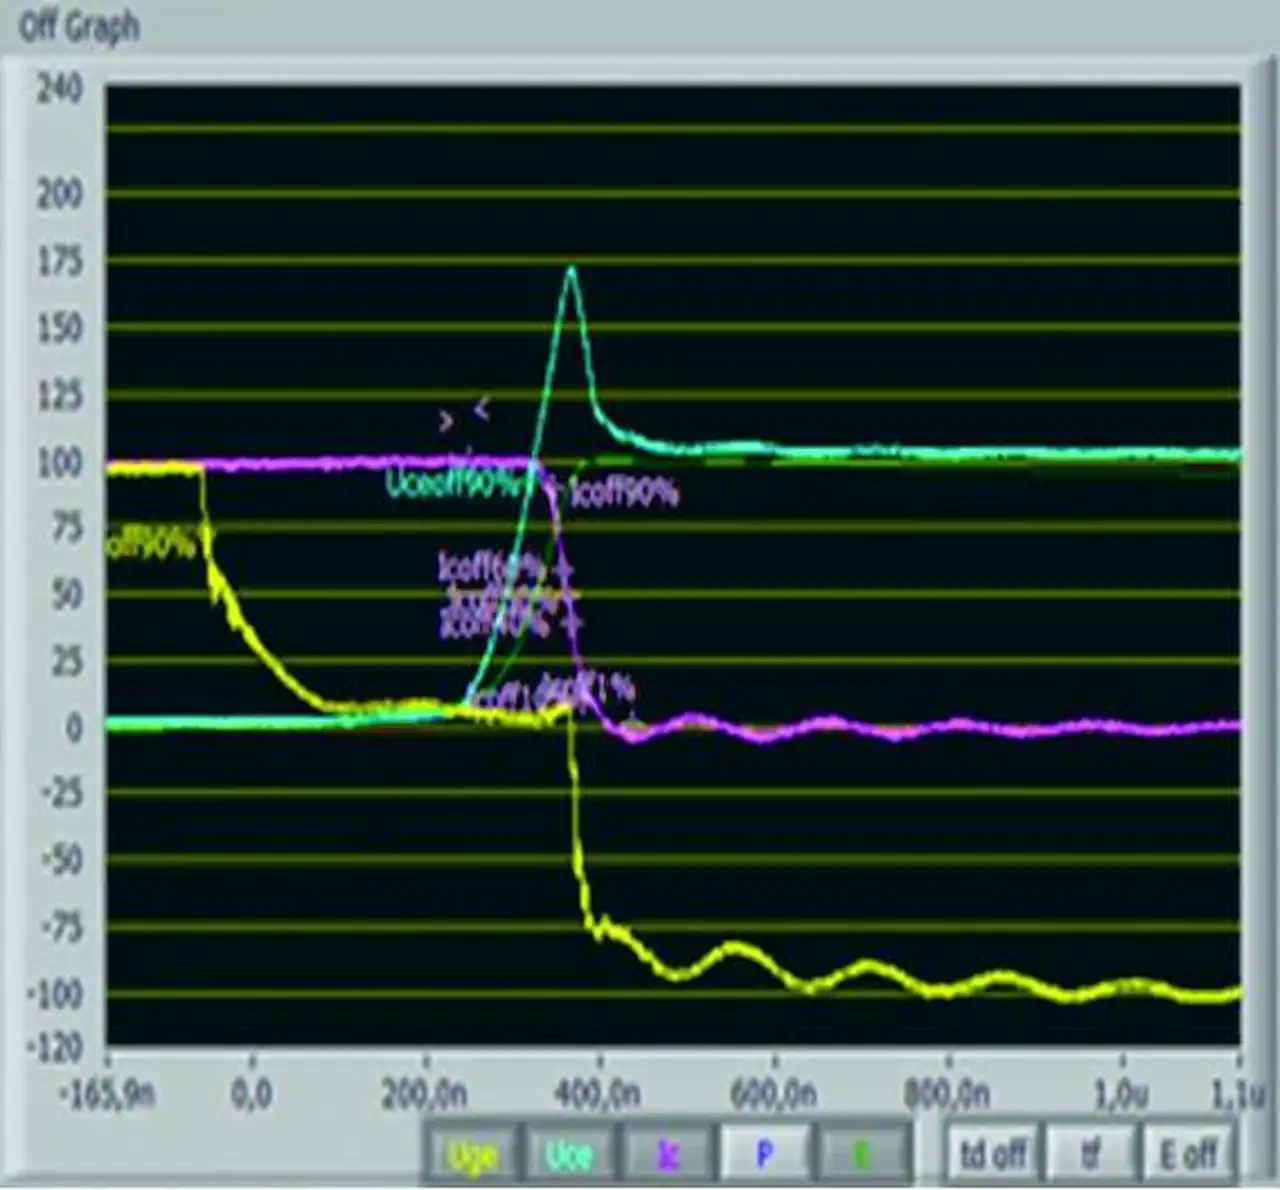This screenshot has width=1280, height=1190.
Task: Click the -75 y-axis label
Action: point(61,928)
